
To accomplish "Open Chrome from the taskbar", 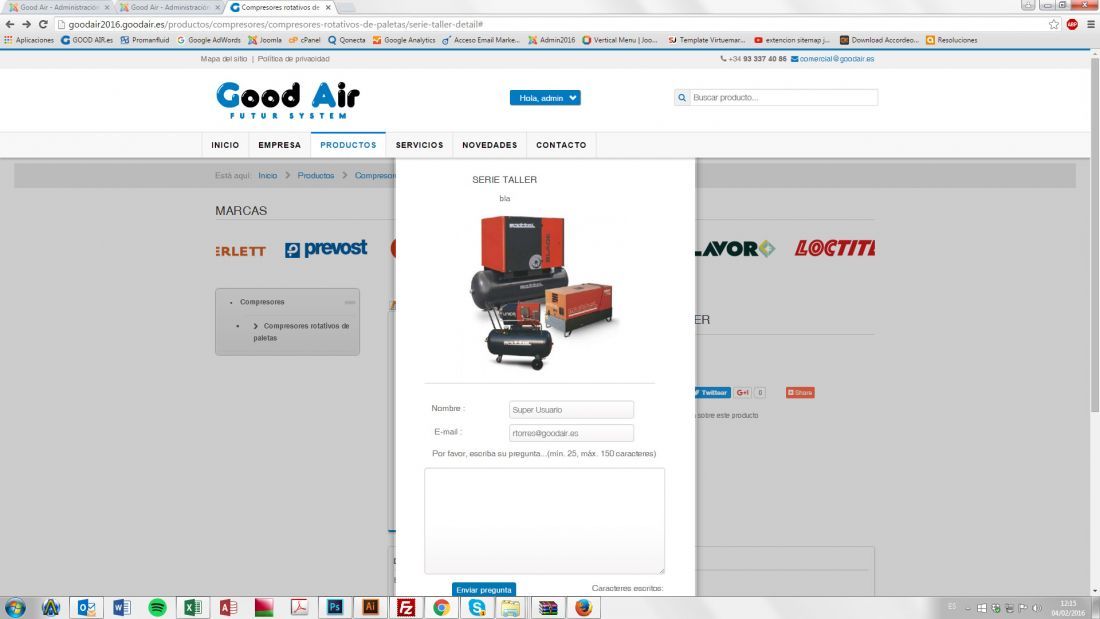I will click(x=441, y=608).
